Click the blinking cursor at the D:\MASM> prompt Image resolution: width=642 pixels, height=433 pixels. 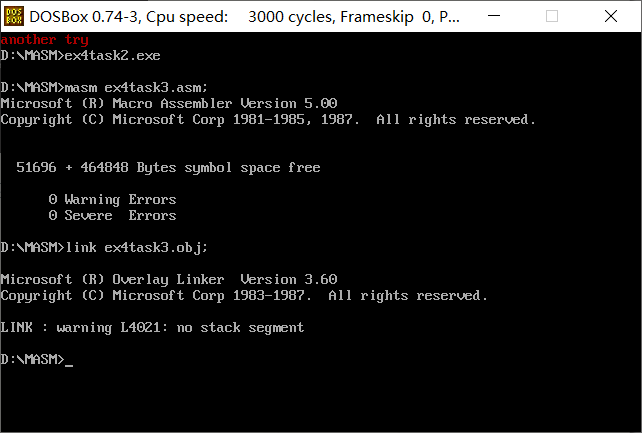point(69,365)
